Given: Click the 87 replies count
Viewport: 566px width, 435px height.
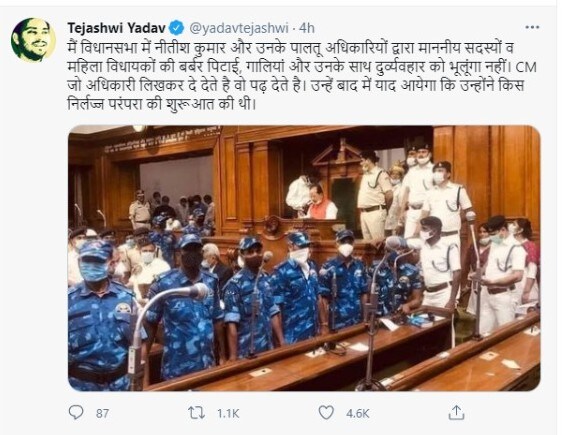Looking at the screenshot, I should click(x=103, y=413).
